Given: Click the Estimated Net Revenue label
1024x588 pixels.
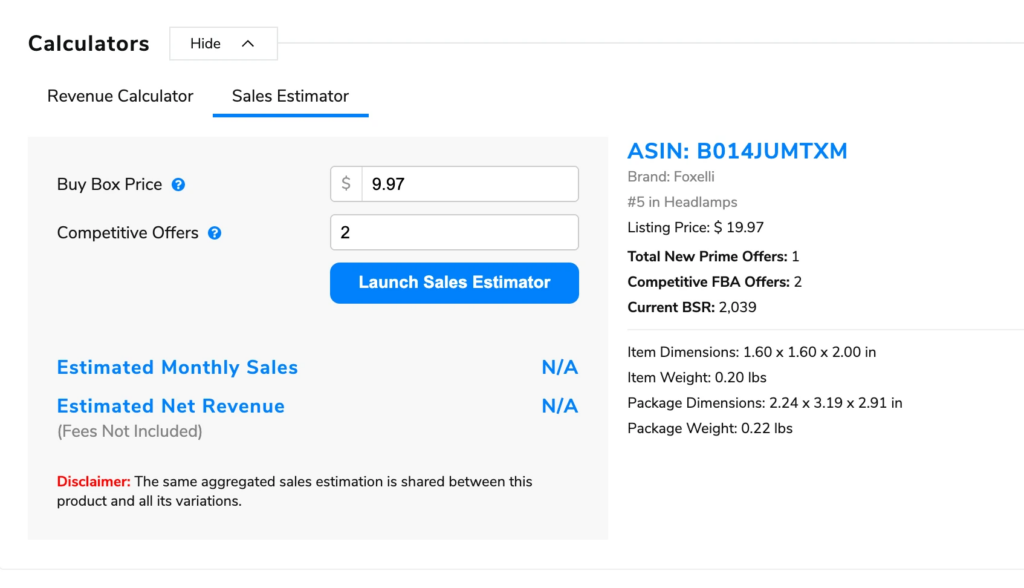Looking at the screenshot, I should 170,406.
